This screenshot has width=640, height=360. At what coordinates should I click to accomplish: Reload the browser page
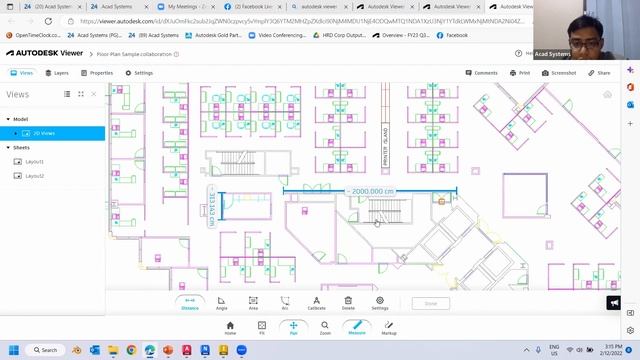click(x=48, y=21)
